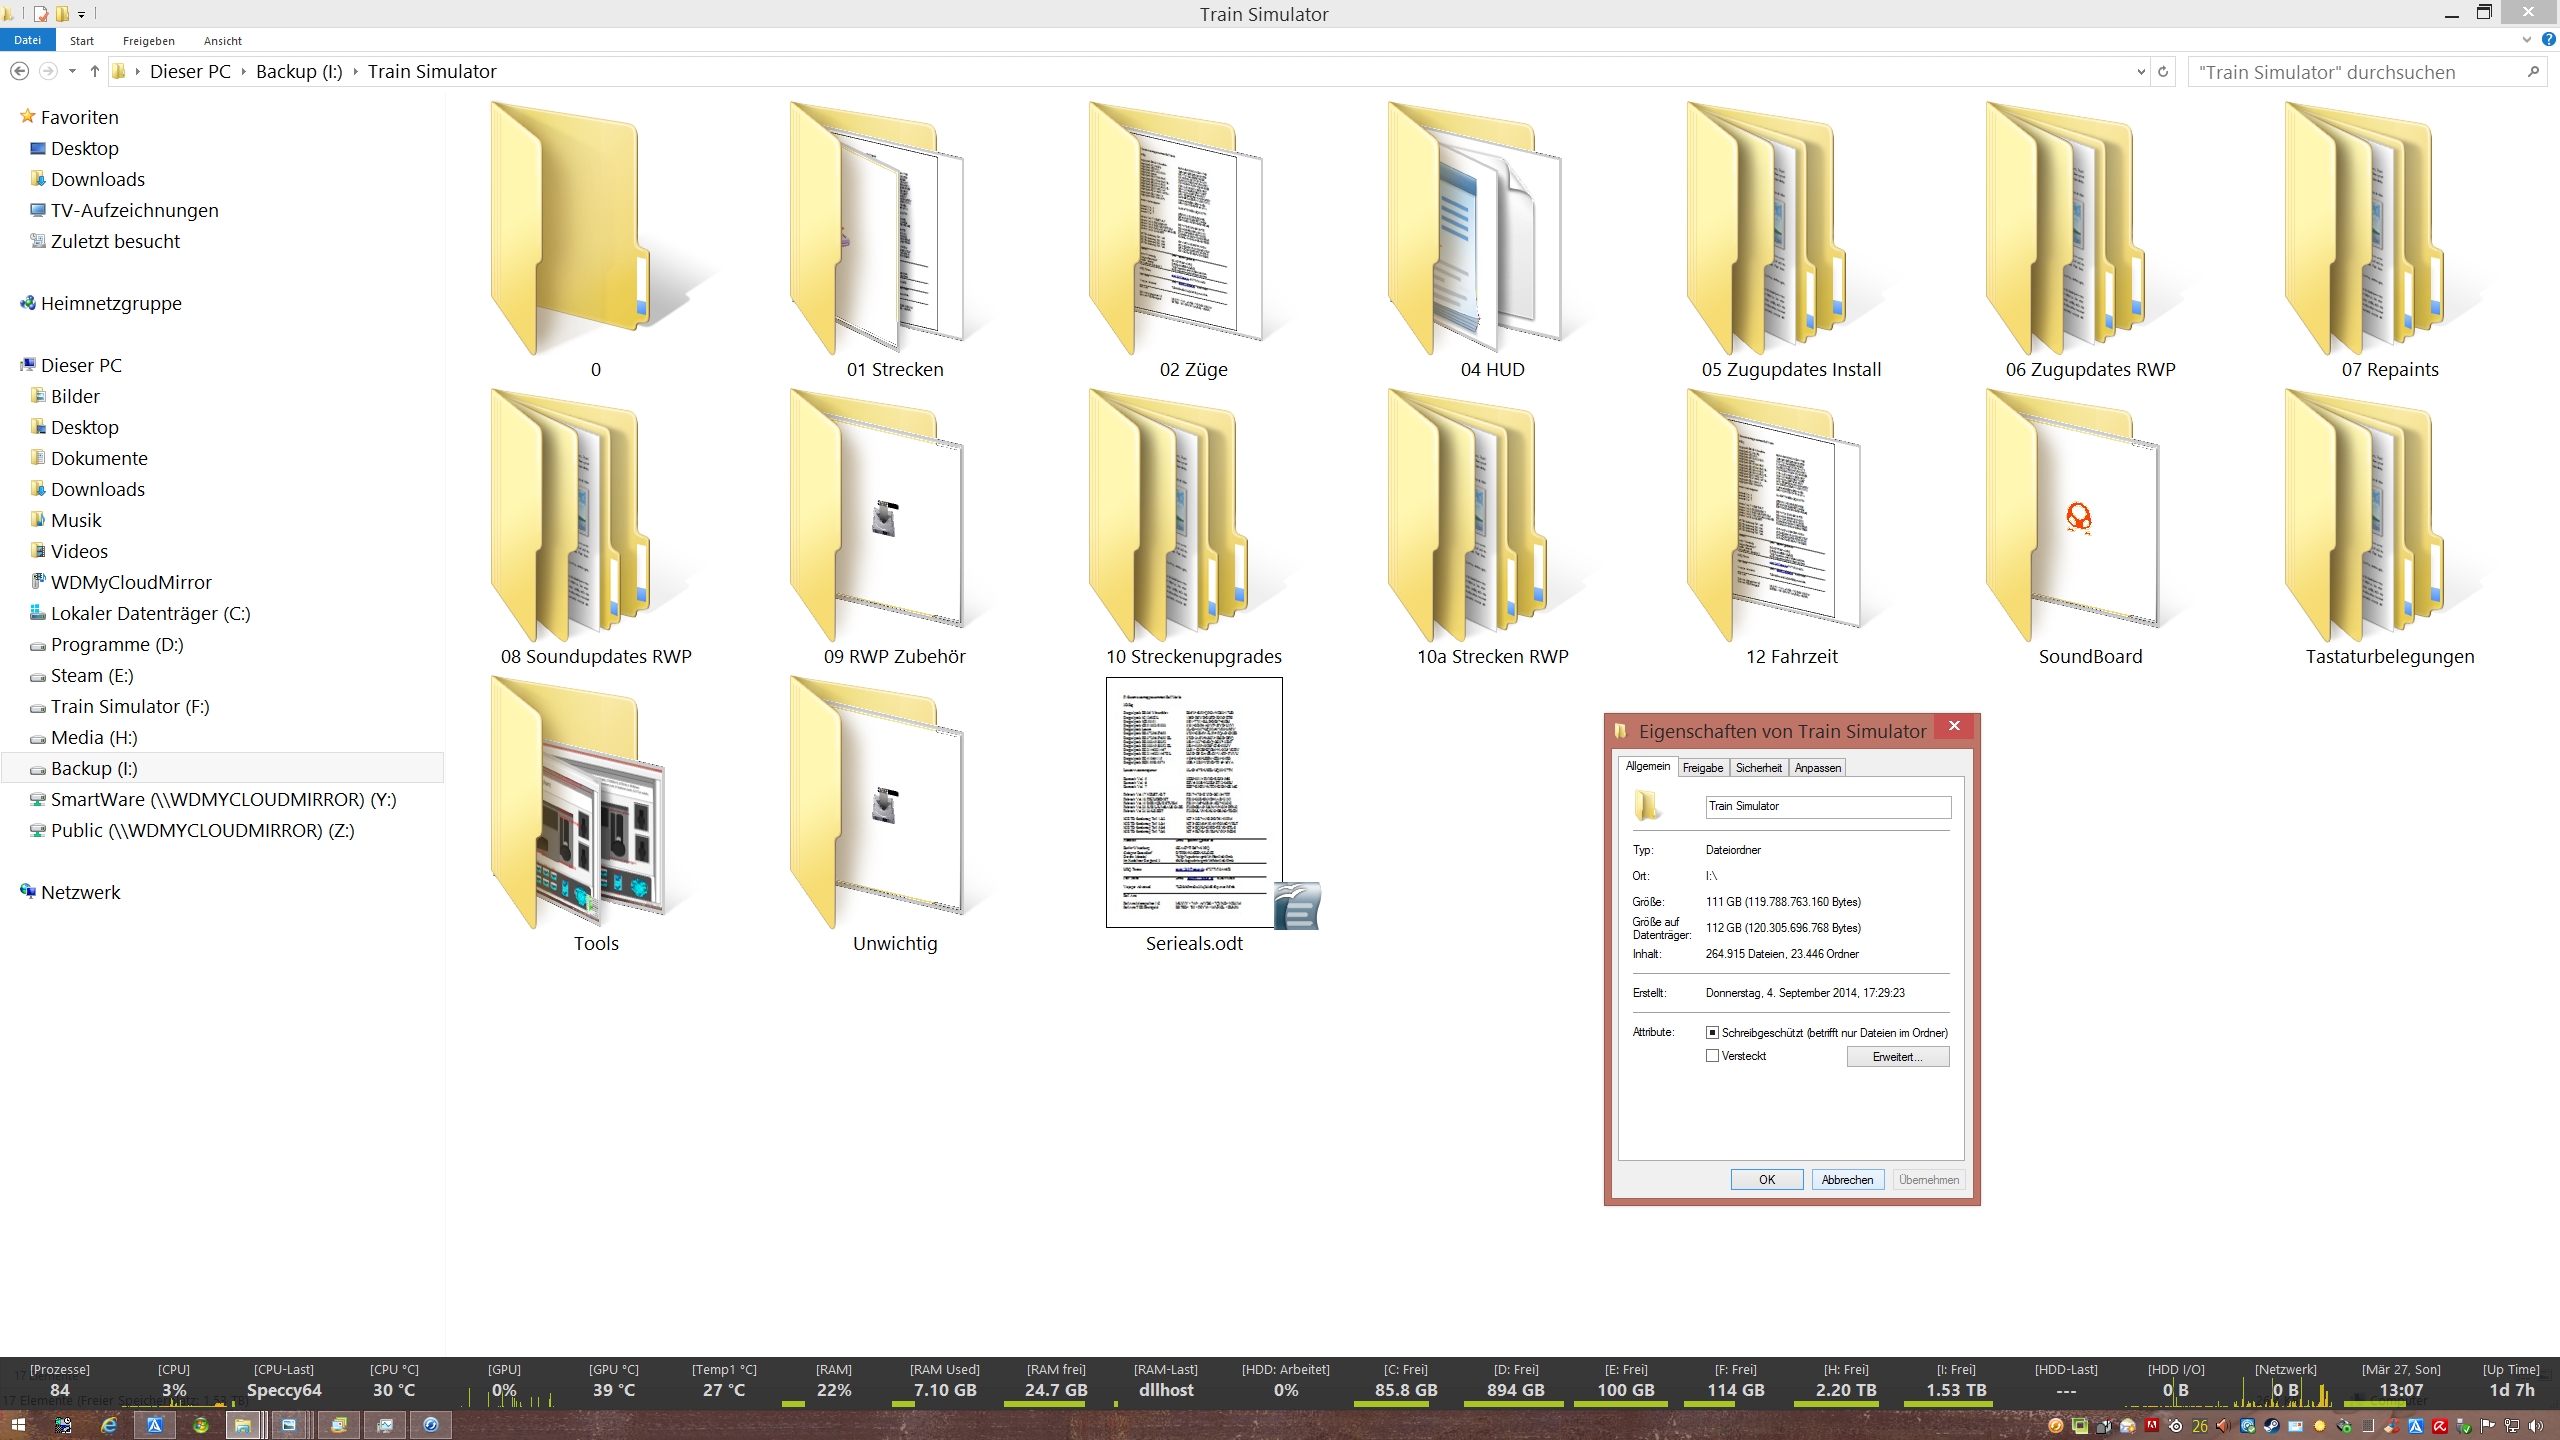Screen dimensions: 2560x1440
Task: Open the recent locations dropdown arrow
Action: (x=72, y=71)
